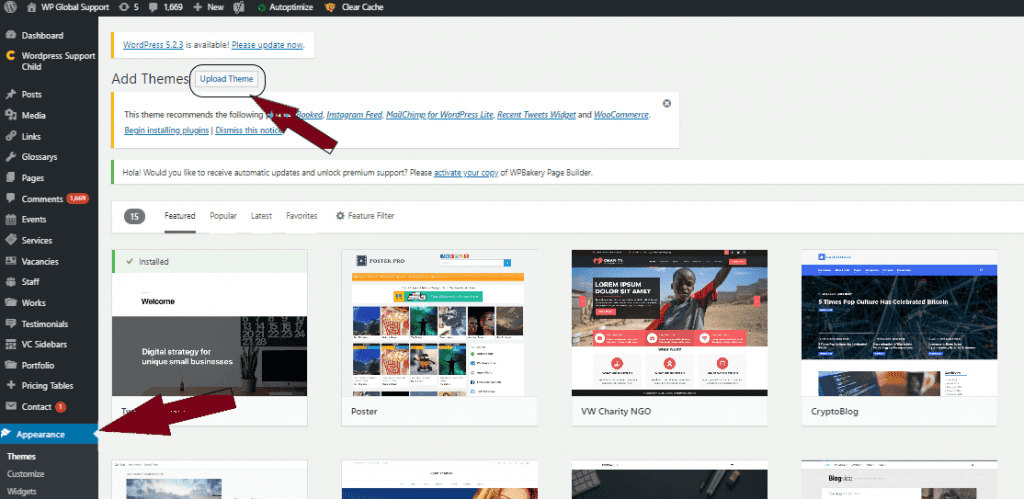Screen dimensions: 1024x499
Task: Click the Vacancies icon in sidebar
Action: pyautogui.click(x=10, y=261)
